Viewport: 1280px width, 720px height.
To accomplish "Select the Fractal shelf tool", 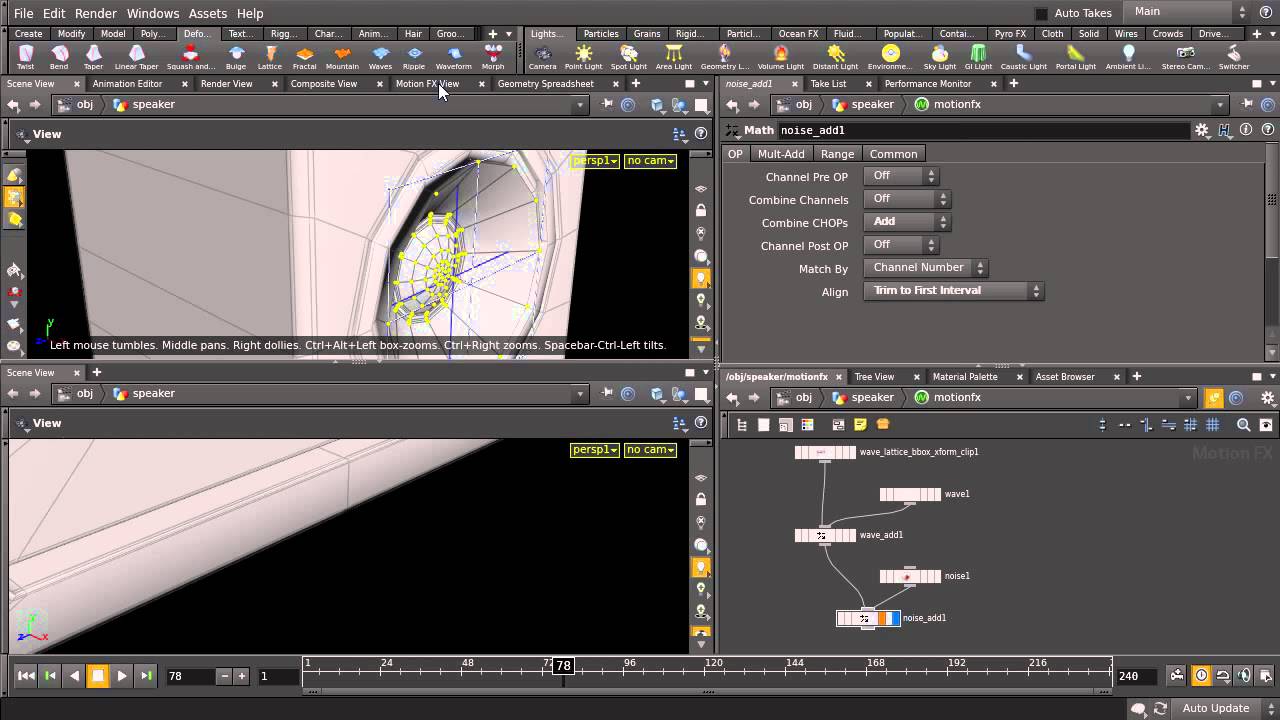I will point(304,57).
